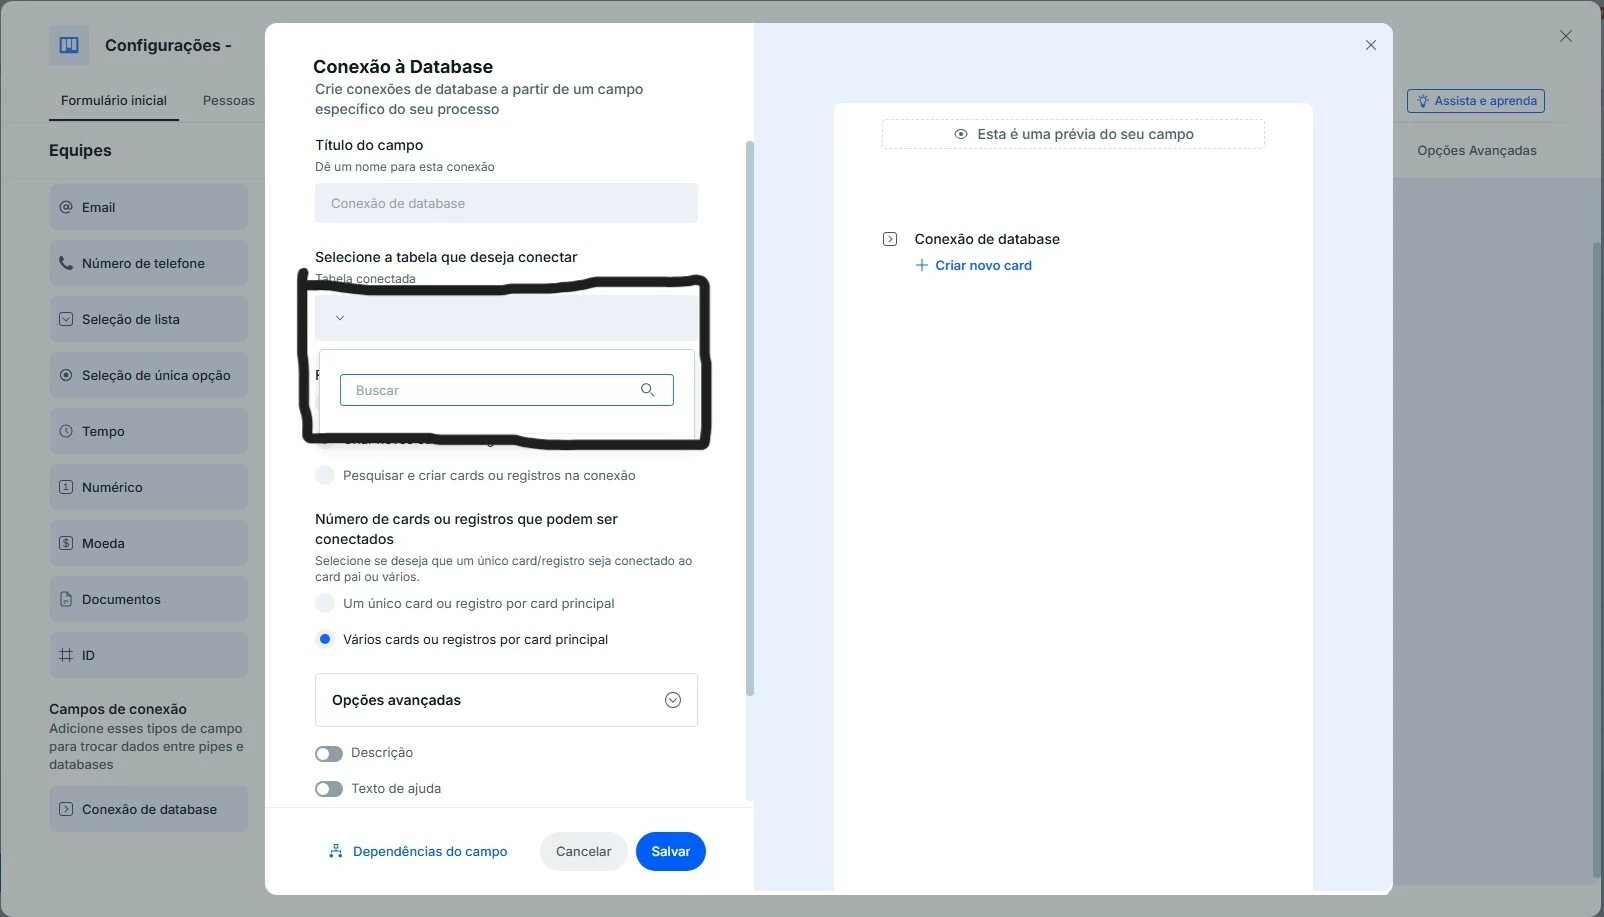This screenshot has width=1604, height=917.
Task: Click the Seleção de única opção radio icon
Action: [66, 375]
